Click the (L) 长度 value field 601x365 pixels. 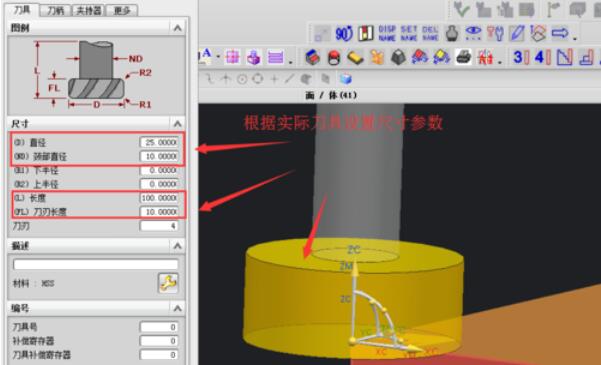159,198
